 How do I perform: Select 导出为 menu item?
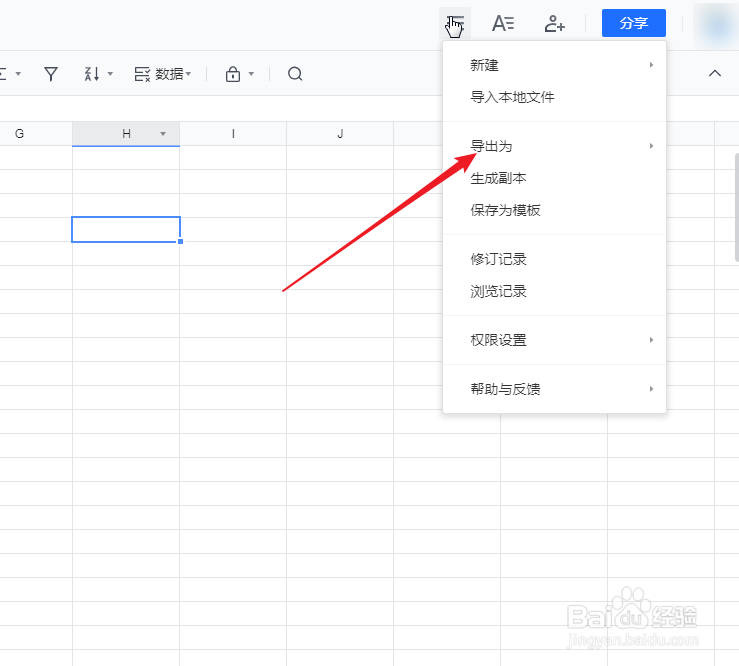coord(554,146)
